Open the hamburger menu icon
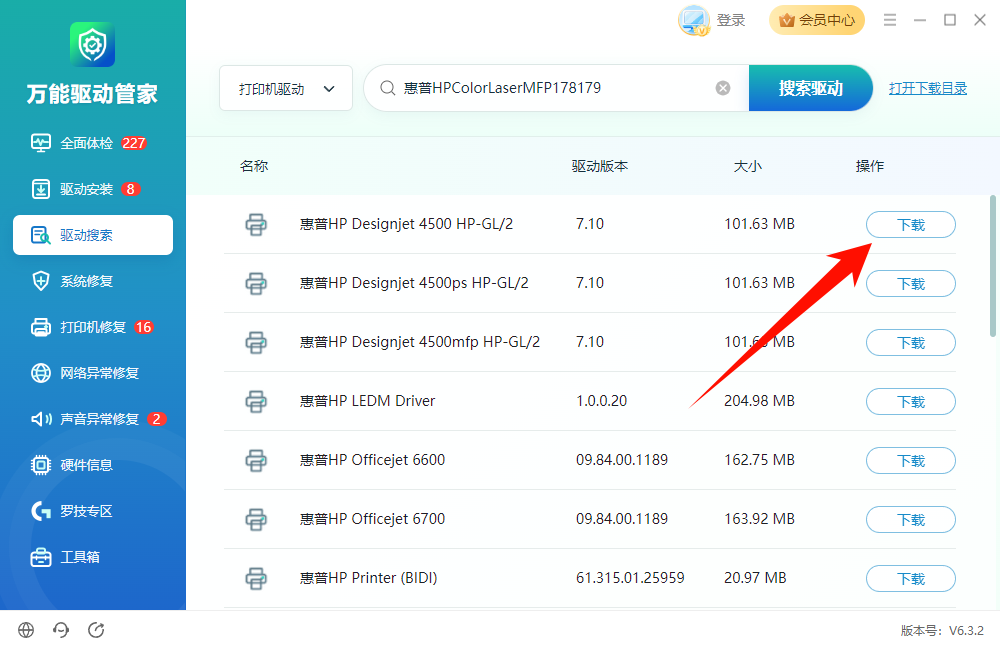The width and height of the screenshot is (1000, 650). point(890,20)
